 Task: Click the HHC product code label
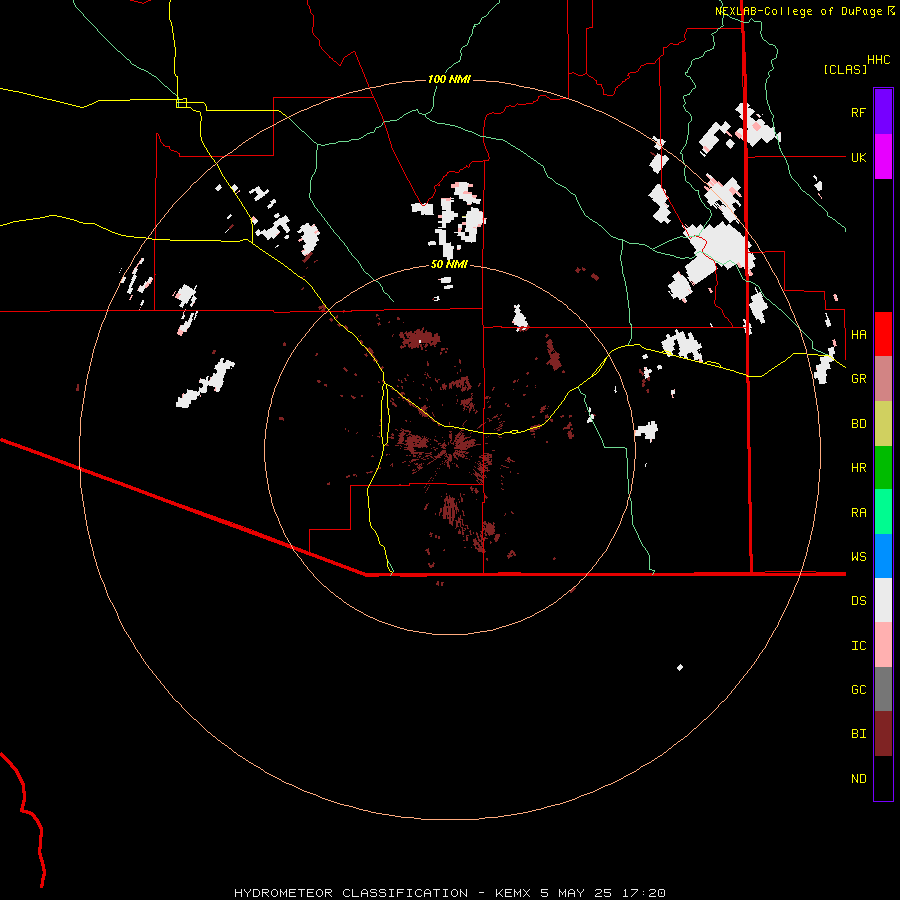tap(878, 60)
